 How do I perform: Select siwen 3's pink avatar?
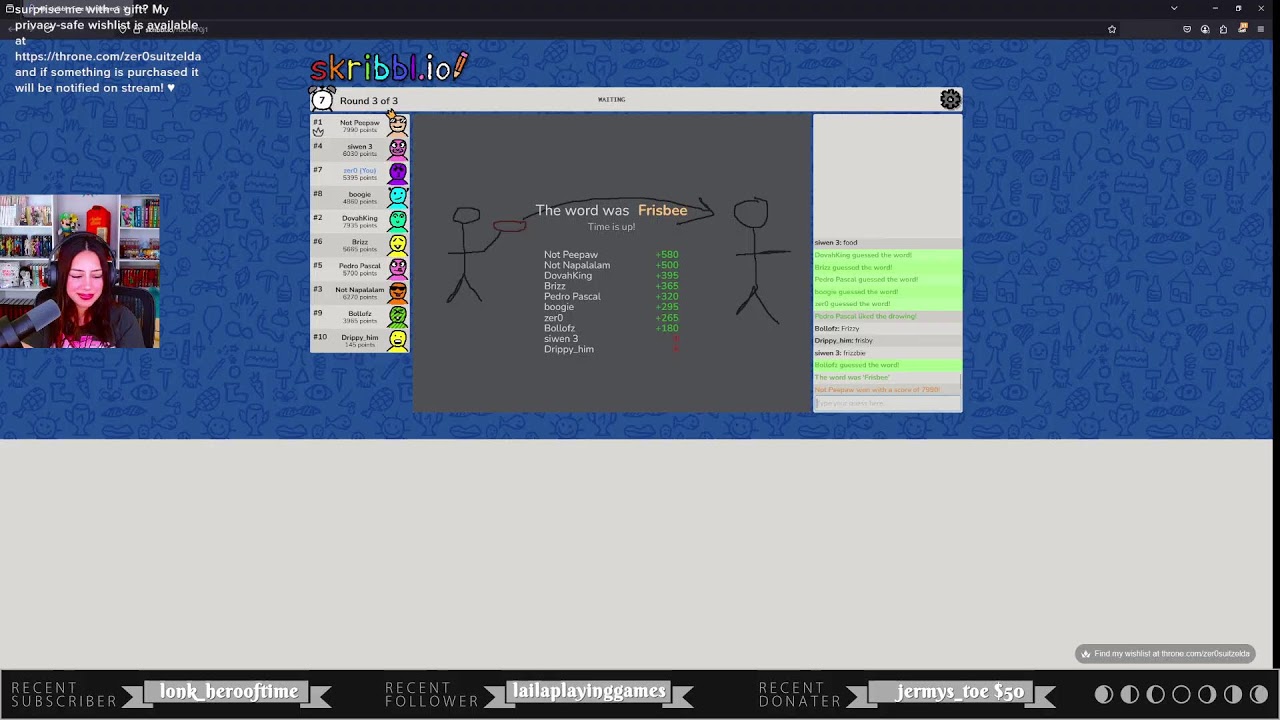[398, 150]
